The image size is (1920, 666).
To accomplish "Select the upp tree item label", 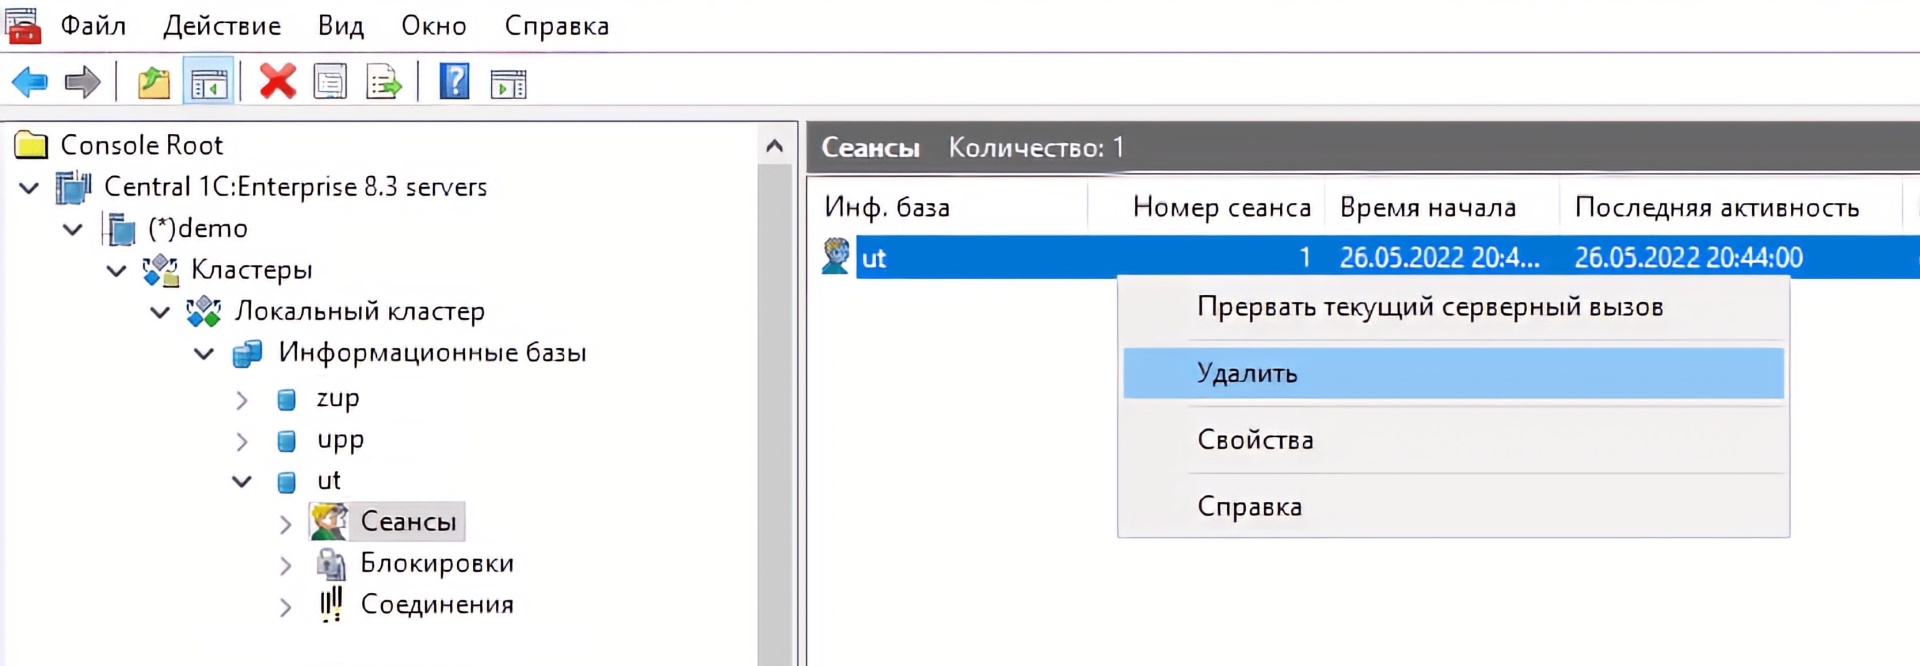I will point(340,441).
